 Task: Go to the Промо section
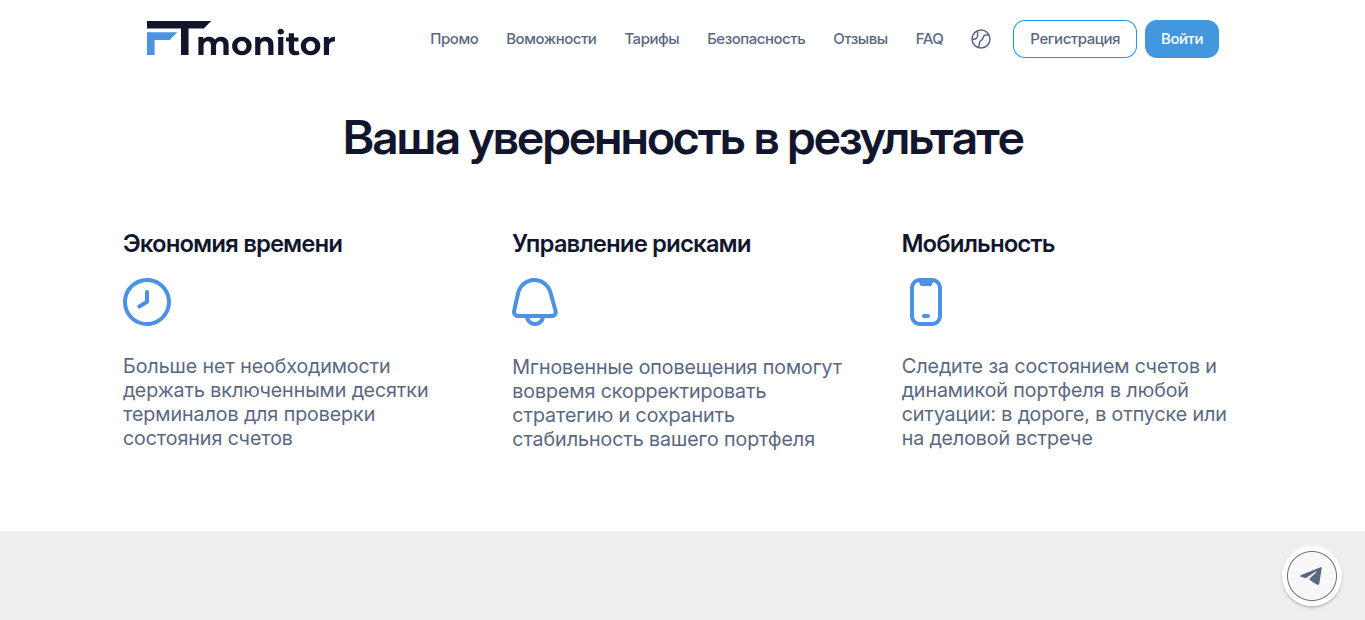click(x=454, y=39)
